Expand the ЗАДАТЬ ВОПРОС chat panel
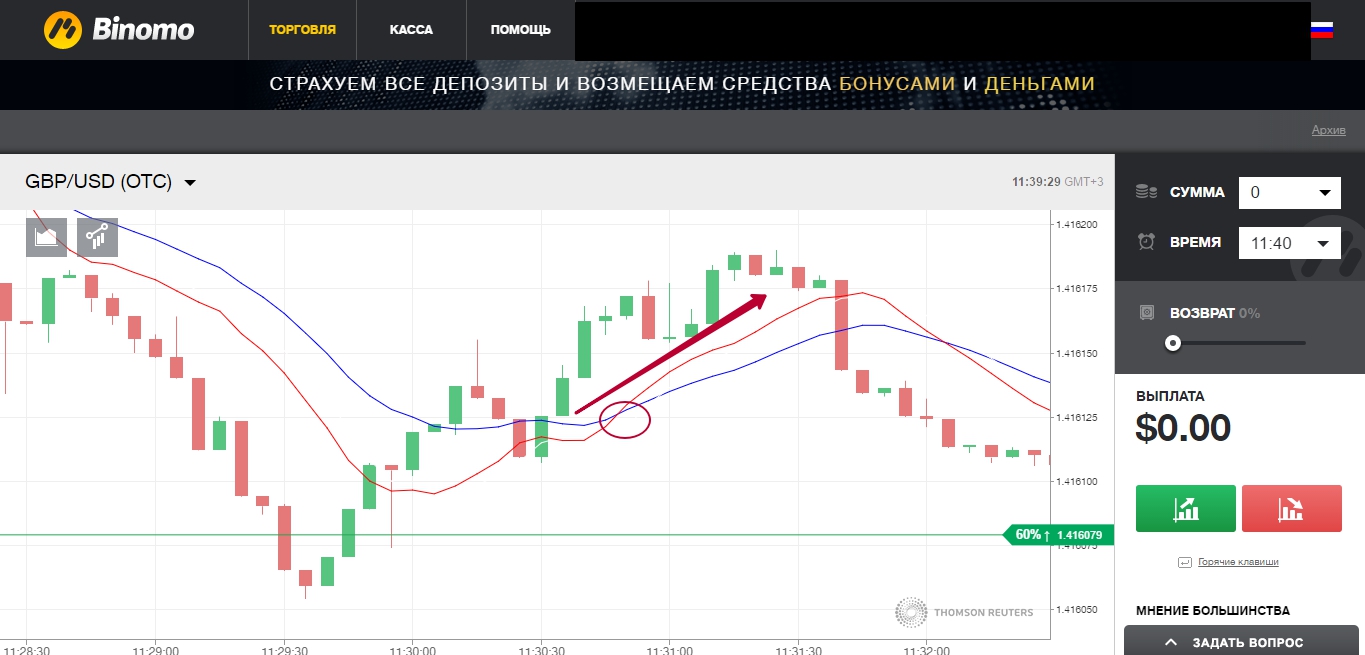The height and width of the screenshot is (655, 1365). click(1245, 642)
